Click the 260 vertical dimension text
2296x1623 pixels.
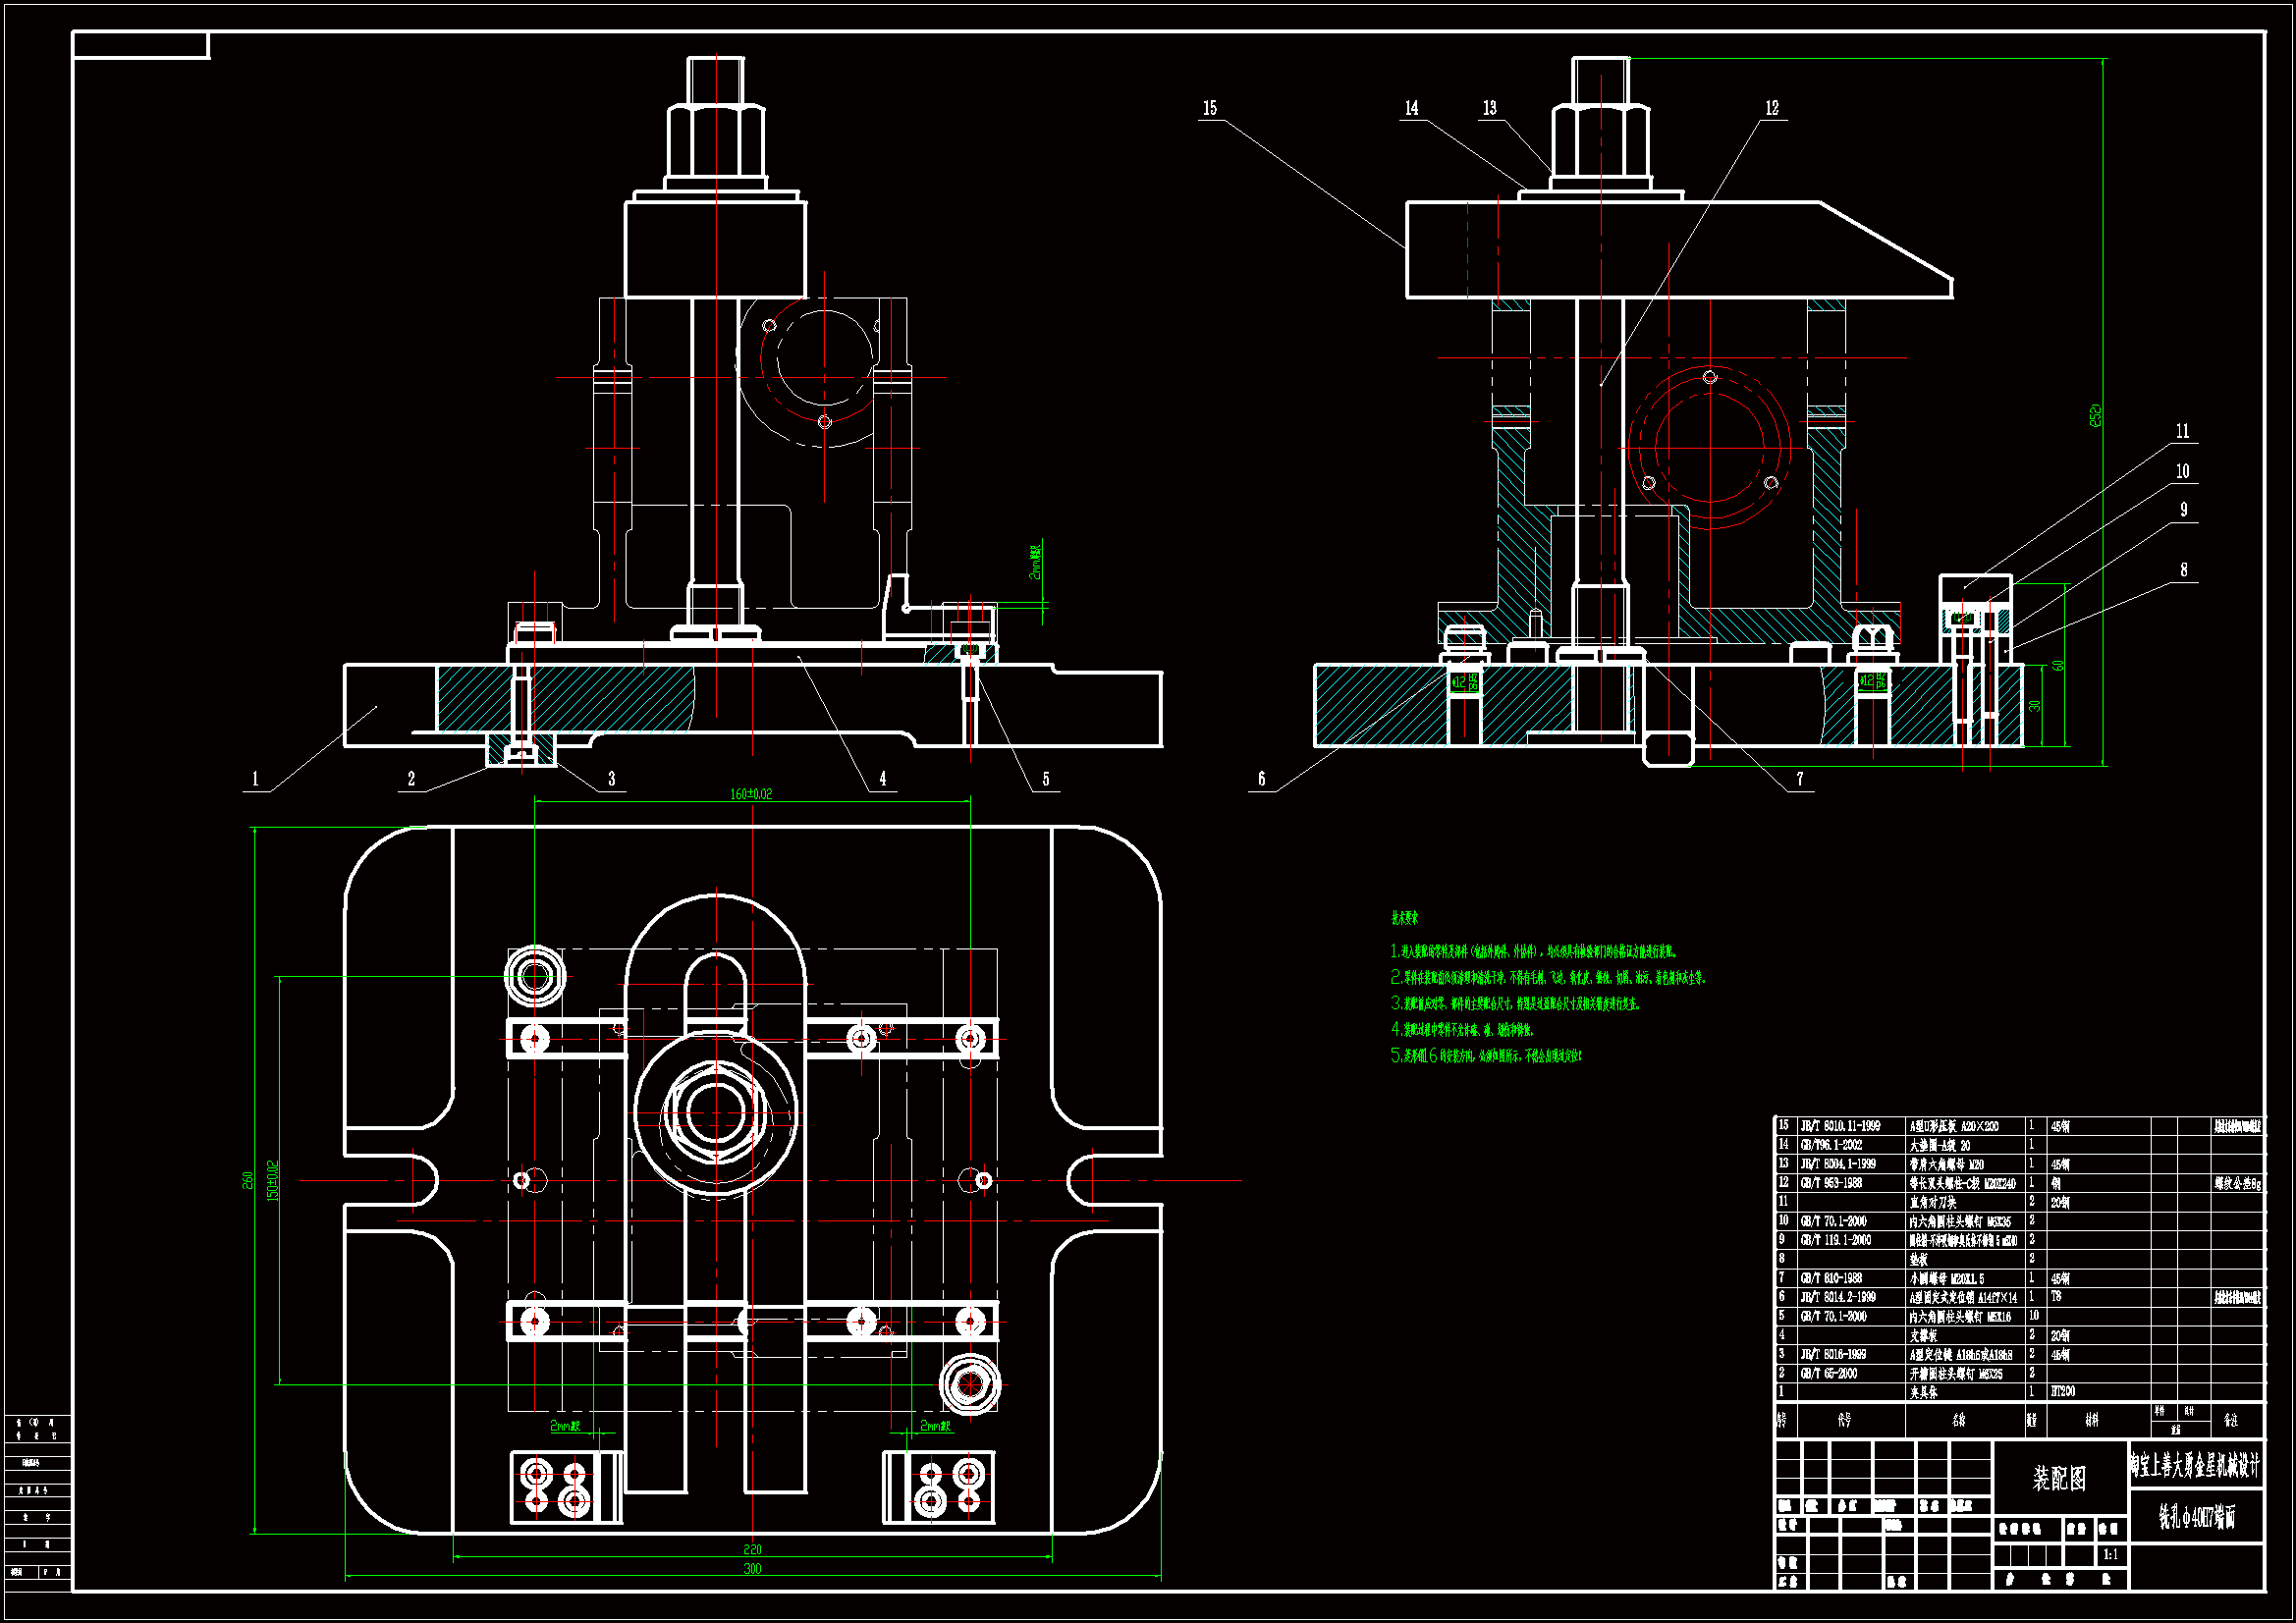[248, 1180]
